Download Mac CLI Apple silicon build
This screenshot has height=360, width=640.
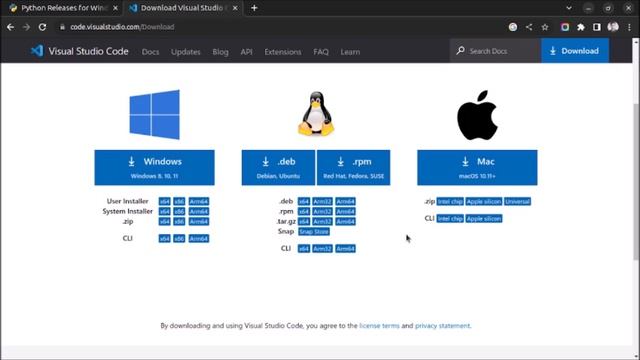pyautogui.click(x=484, y=218)
